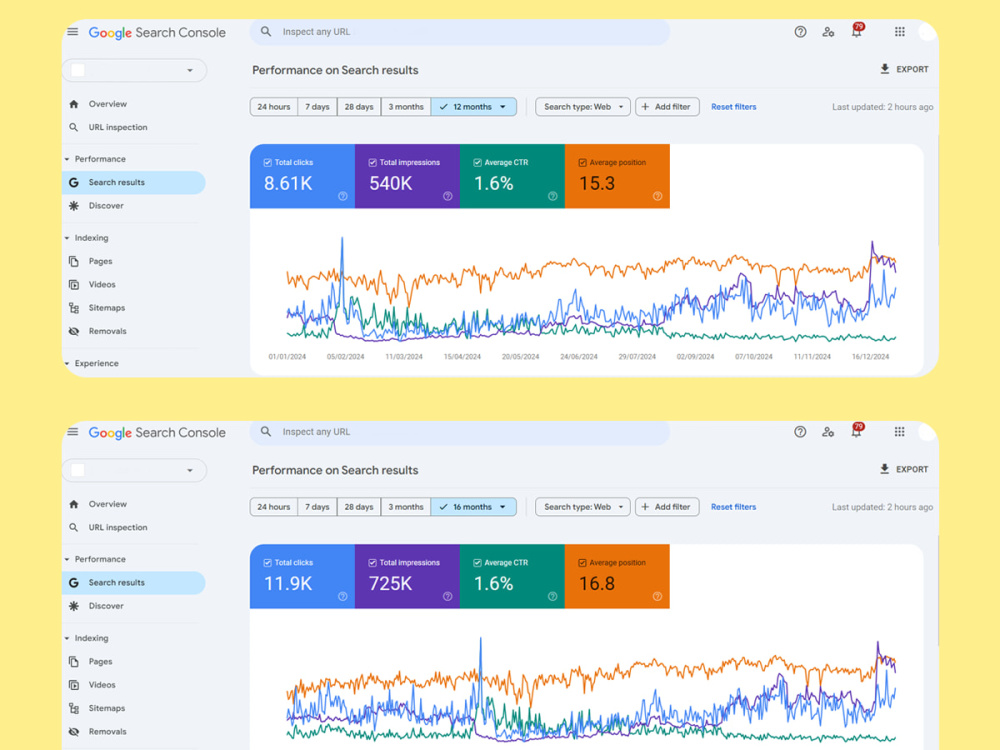The width and height of the screenshot is (1000, 750).
Task: Click help icon on 15.3 Average position card
Action: (658, 196)
